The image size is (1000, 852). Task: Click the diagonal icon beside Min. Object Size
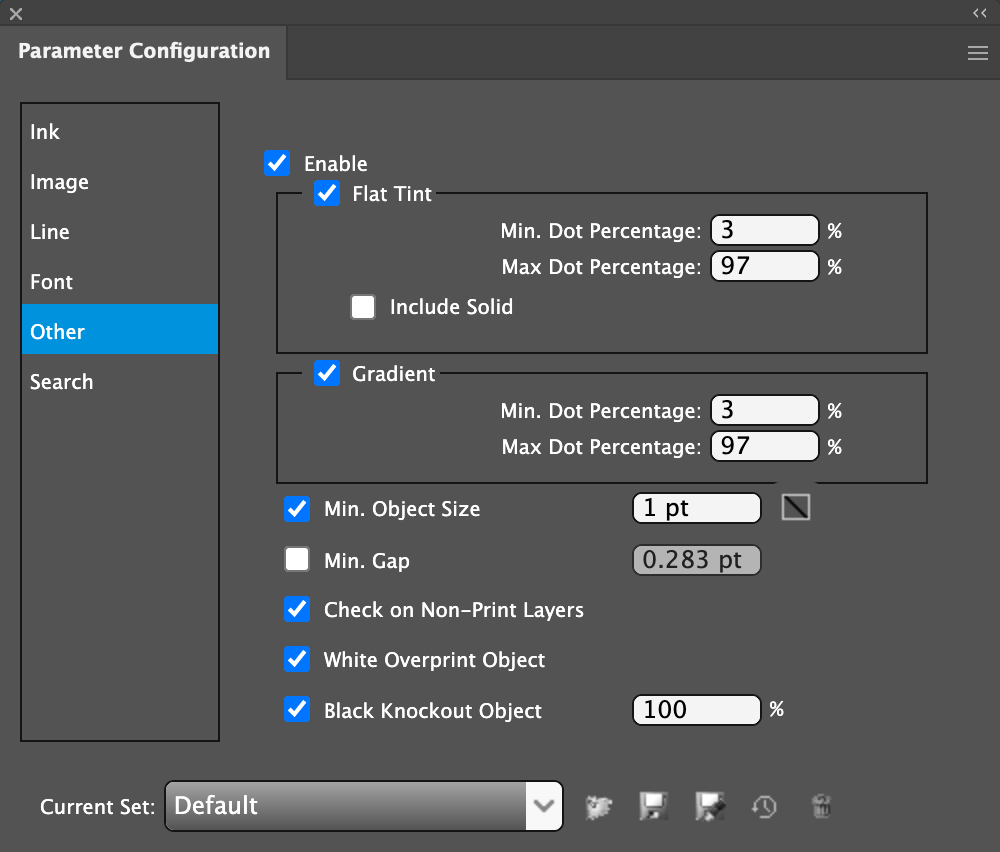coord(795,508)
